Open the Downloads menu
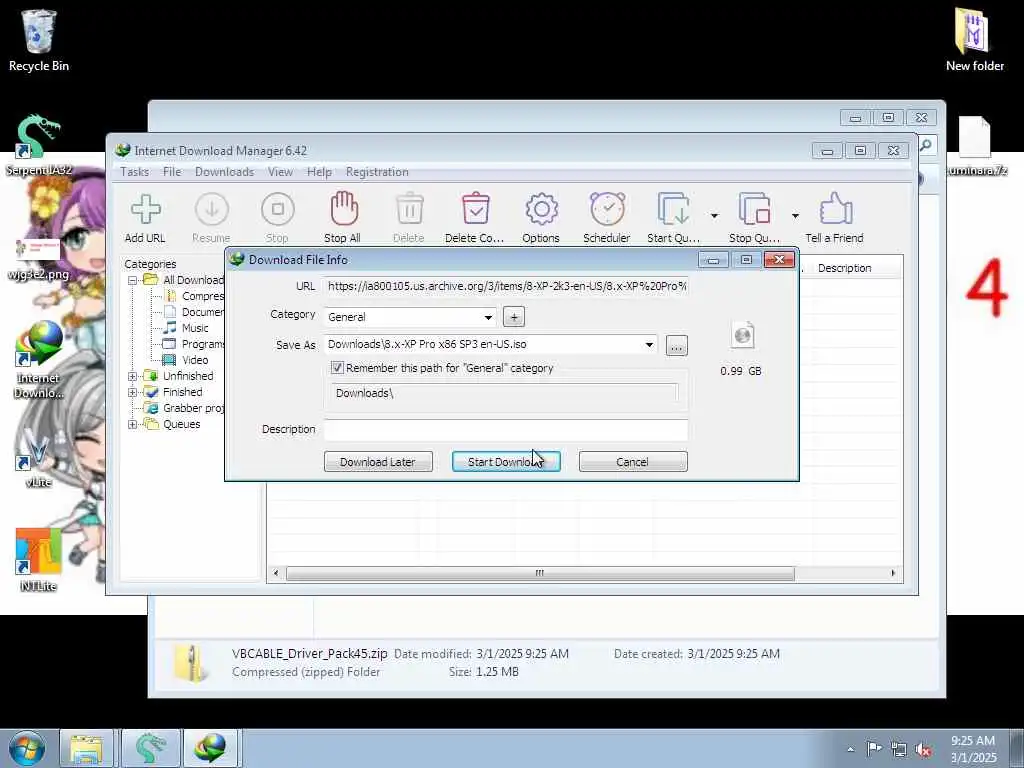 (x=224, y=172)
